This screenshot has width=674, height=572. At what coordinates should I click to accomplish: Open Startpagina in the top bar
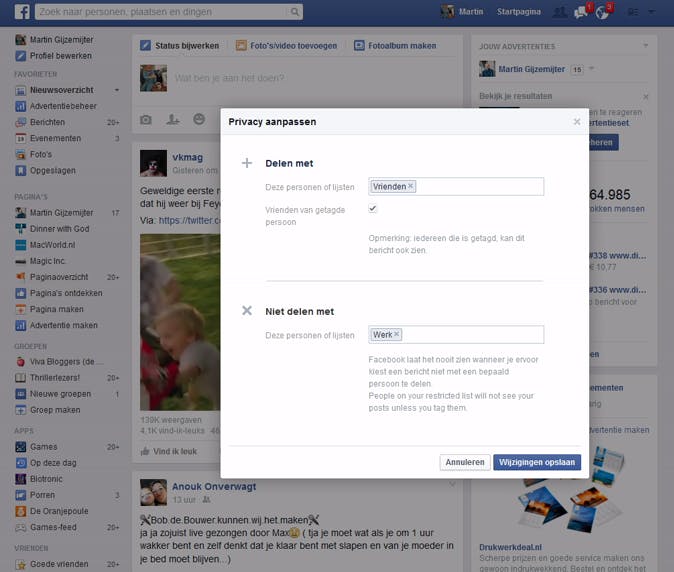click(x=519, y=12)
